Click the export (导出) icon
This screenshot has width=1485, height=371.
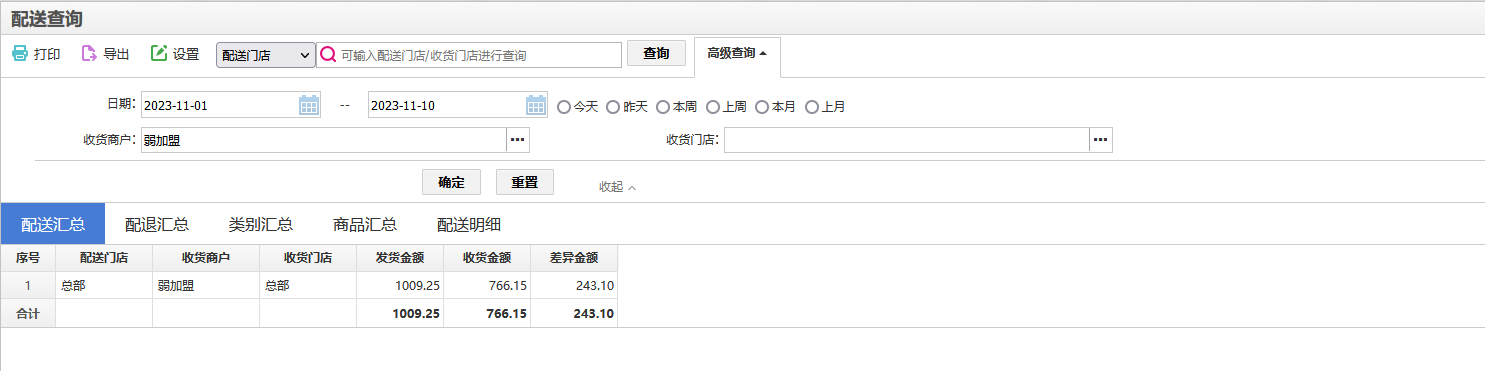(88, 54)
